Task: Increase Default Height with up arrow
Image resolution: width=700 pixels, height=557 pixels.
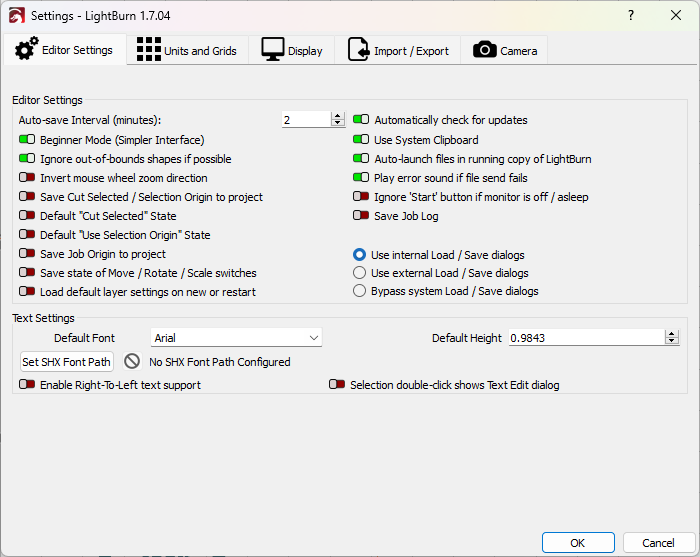Action: click(671, 334)
